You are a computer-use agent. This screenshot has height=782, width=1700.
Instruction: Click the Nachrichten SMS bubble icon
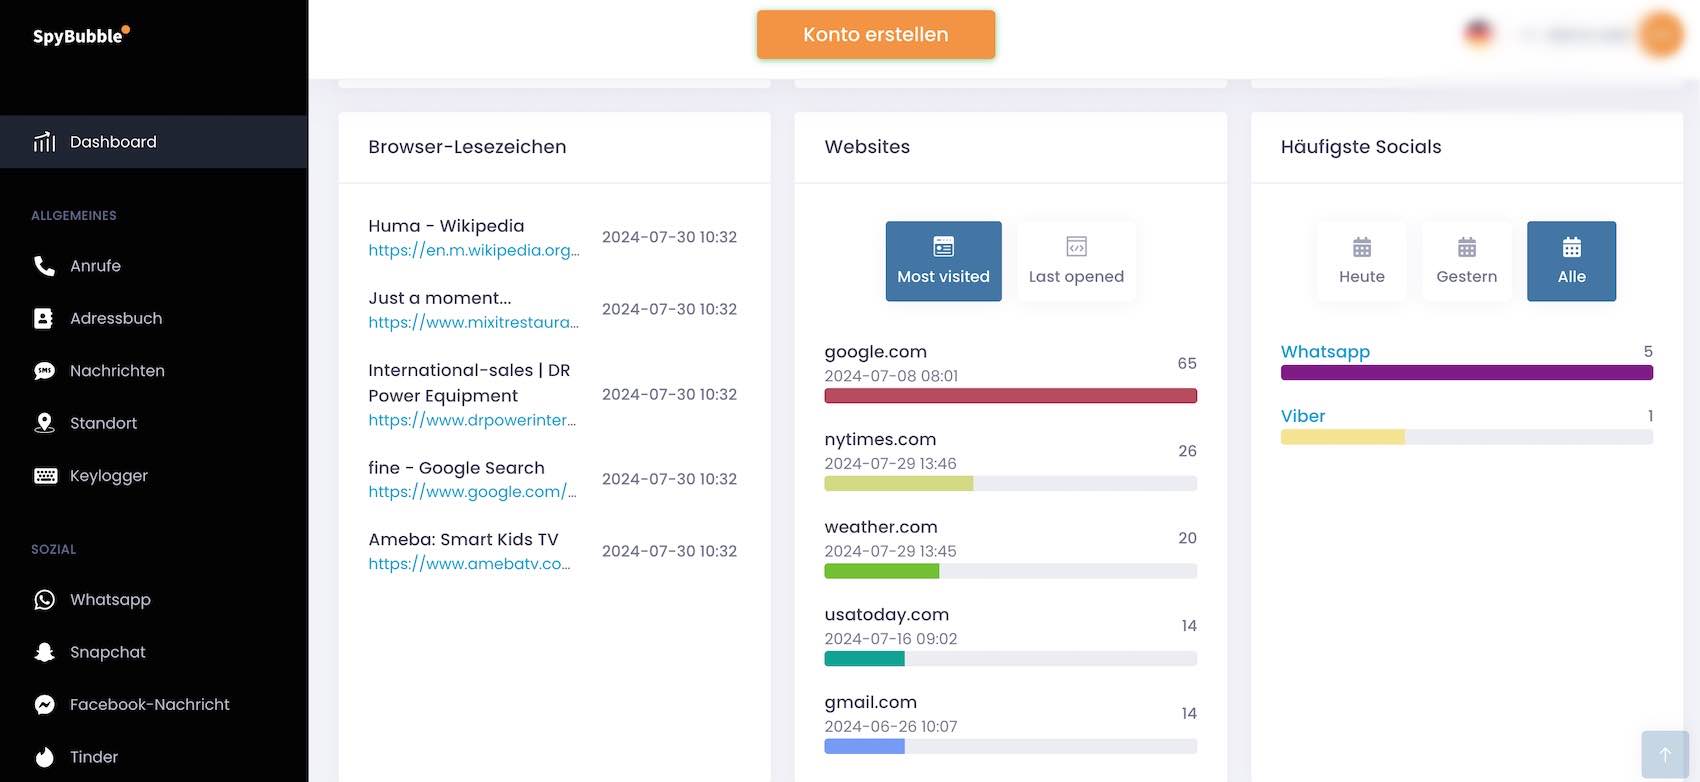tap(45, 371)
